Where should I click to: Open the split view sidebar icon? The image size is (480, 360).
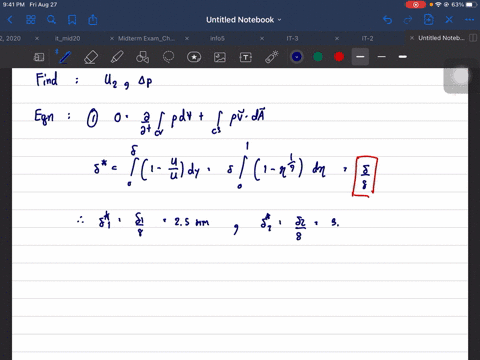[473, 38]
